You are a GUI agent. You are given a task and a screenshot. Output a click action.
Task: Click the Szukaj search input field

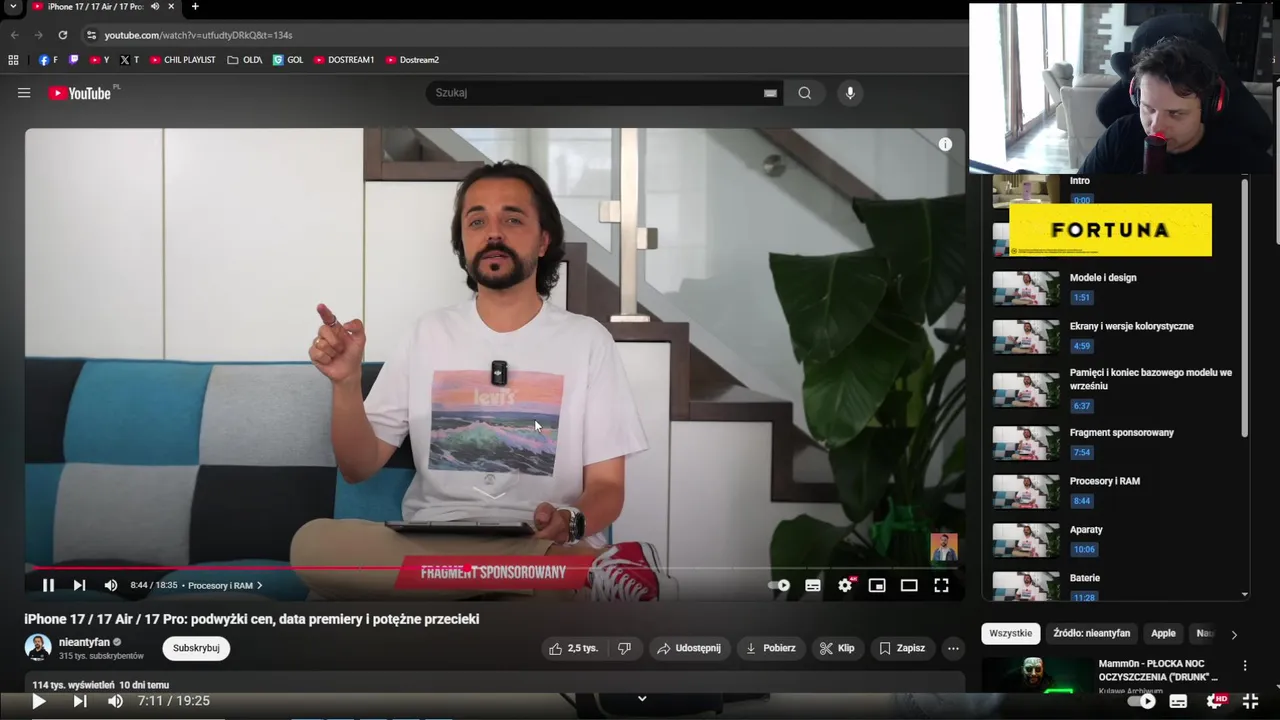(x=595, y=93)
